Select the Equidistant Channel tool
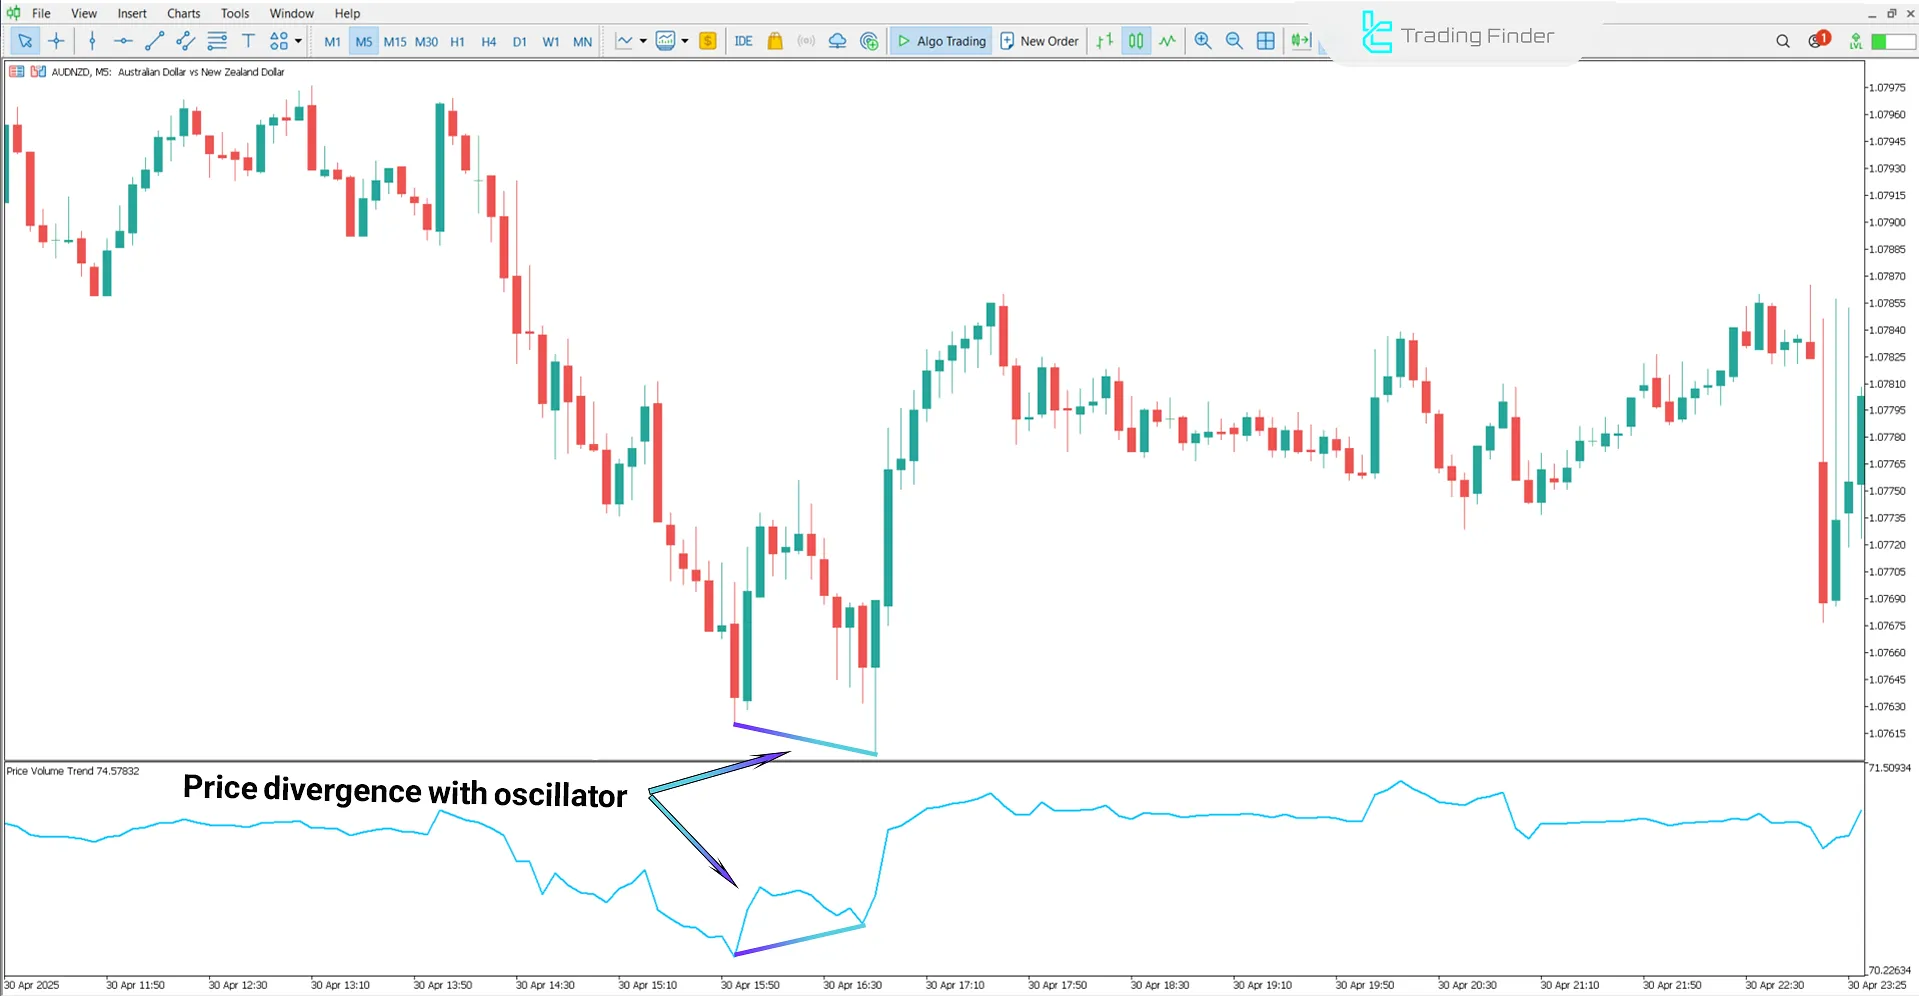The image size is (1919, 996). (x=184, y=41)
